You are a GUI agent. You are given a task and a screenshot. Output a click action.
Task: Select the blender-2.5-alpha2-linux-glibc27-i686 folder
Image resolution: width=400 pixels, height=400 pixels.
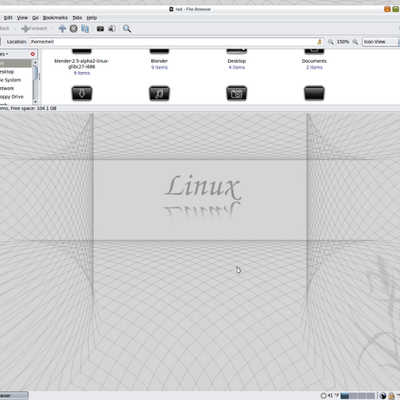point(82,64)
